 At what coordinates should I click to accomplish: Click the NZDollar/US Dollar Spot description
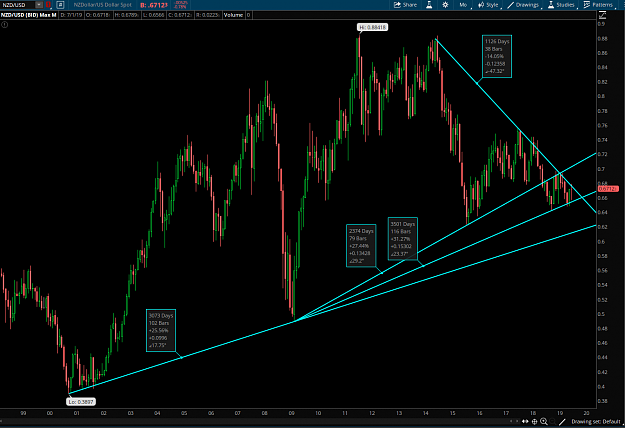(x=102, y=5)
